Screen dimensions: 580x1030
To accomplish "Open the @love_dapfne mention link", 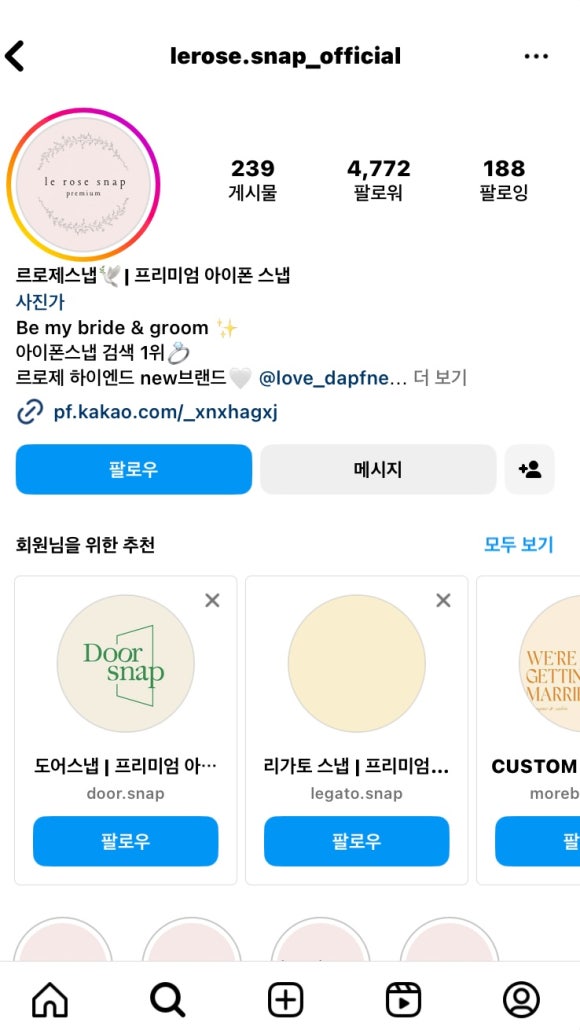I will (333, 378).
